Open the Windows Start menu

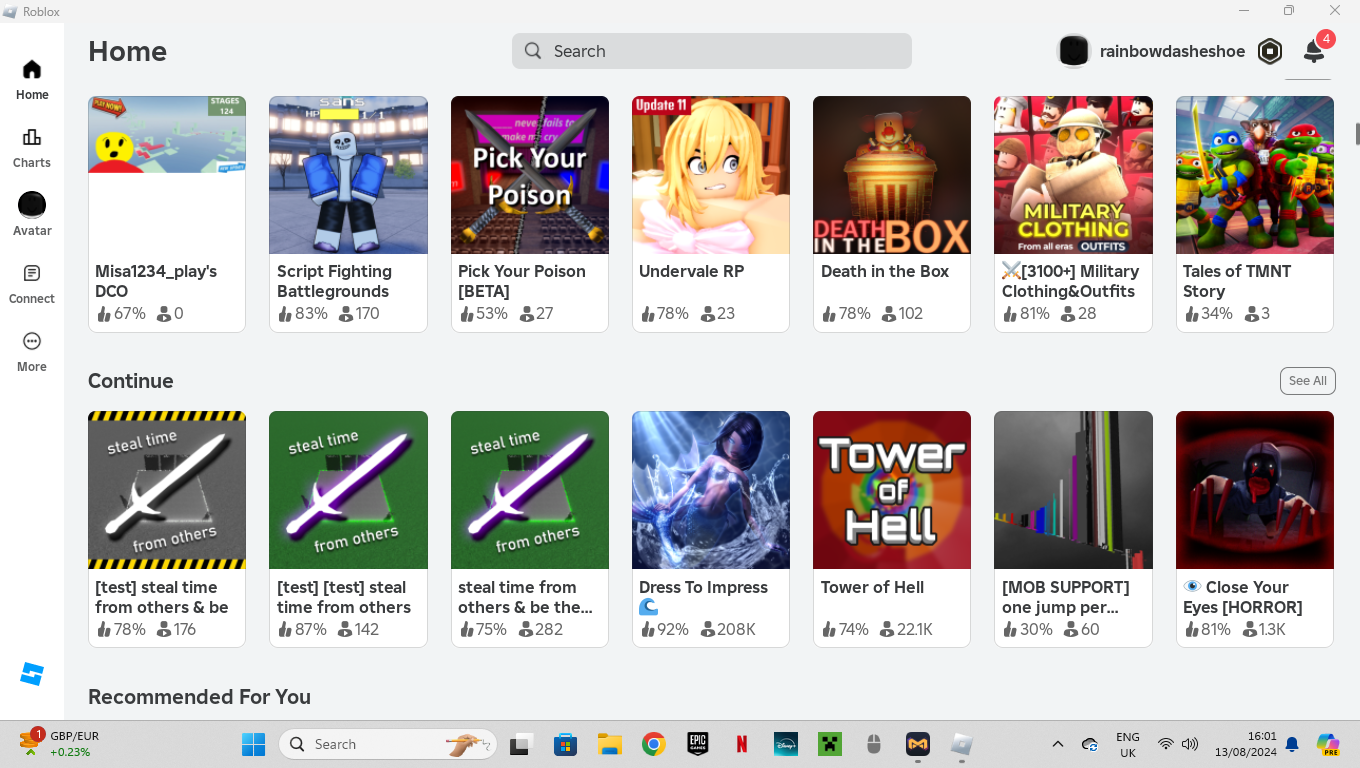(x=254, y=744)
